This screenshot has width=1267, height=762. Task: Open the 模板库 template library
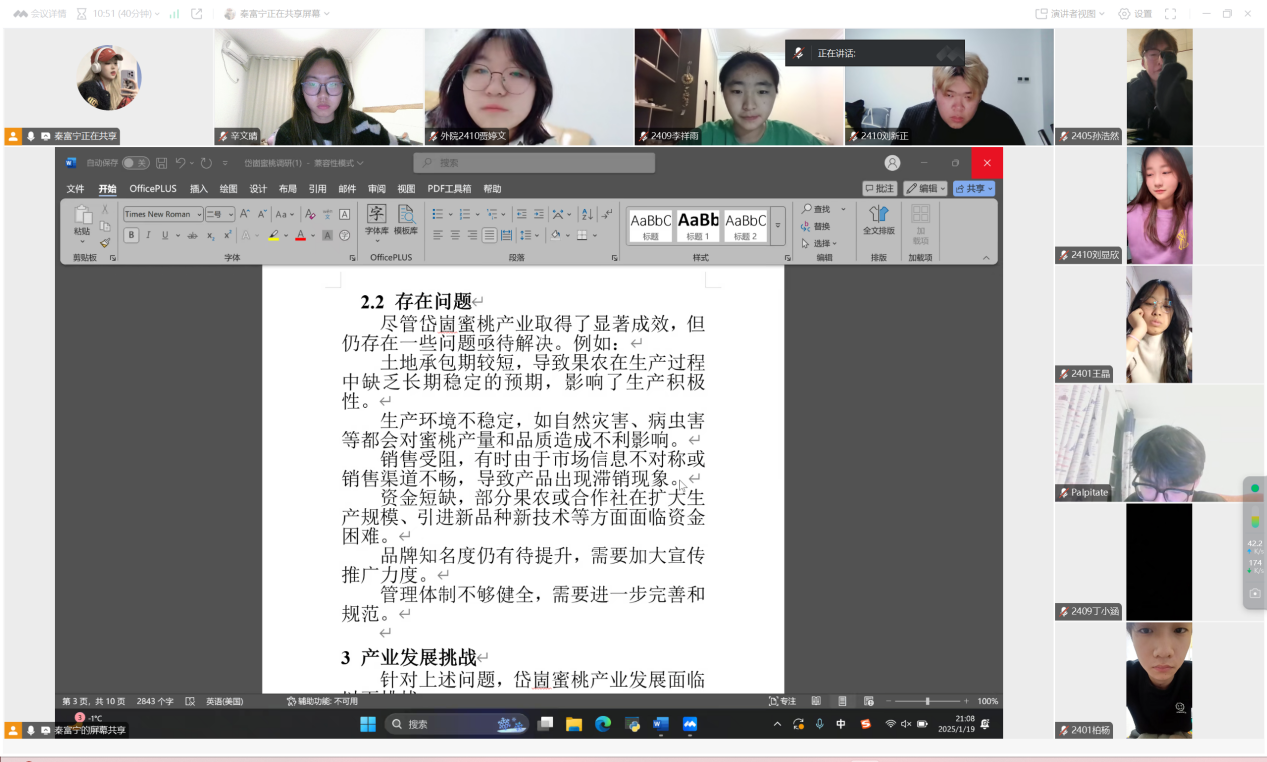tap(405, 220)
